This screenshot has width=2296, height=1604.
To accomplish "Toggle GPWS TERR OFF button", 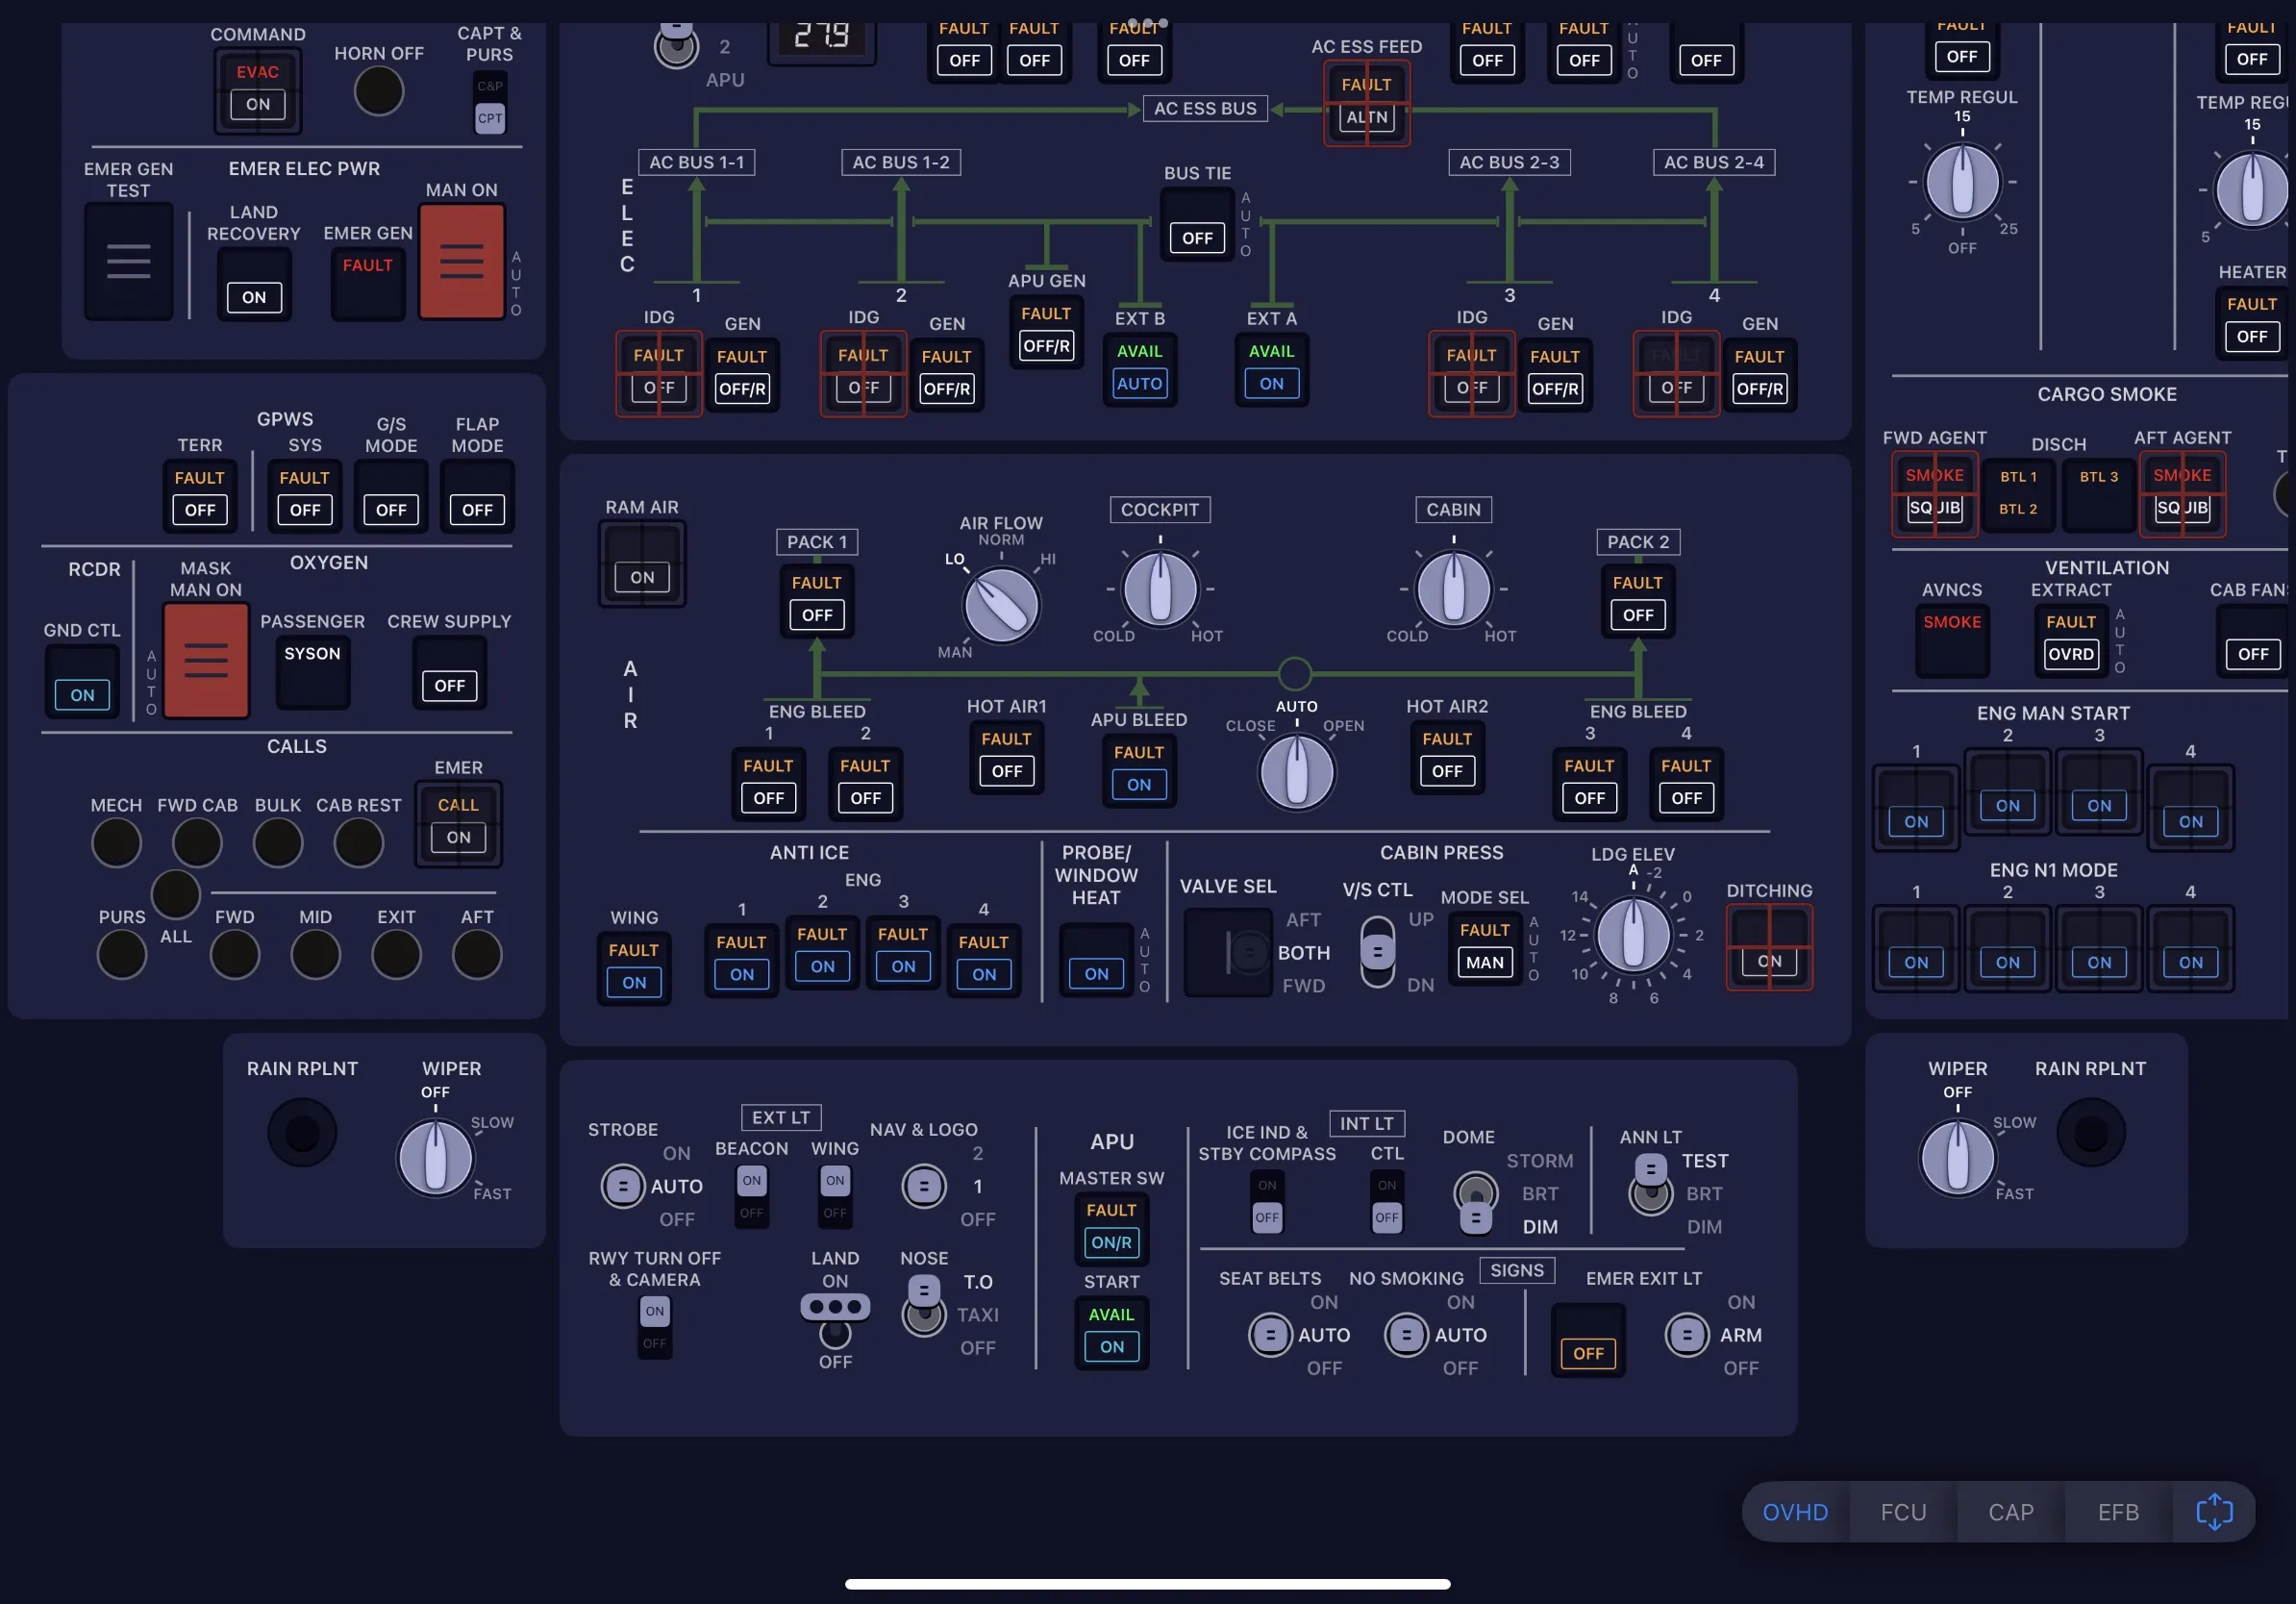I will tap(200, 495).
